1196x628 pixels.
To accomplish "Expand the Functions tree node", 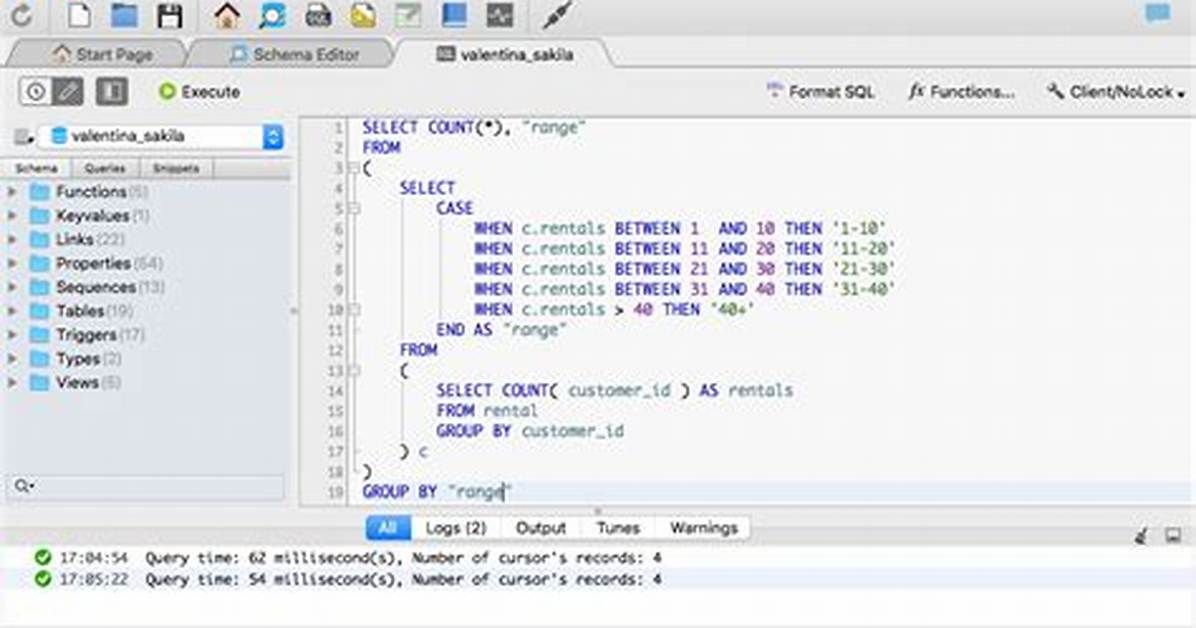I will click(12, 192).
